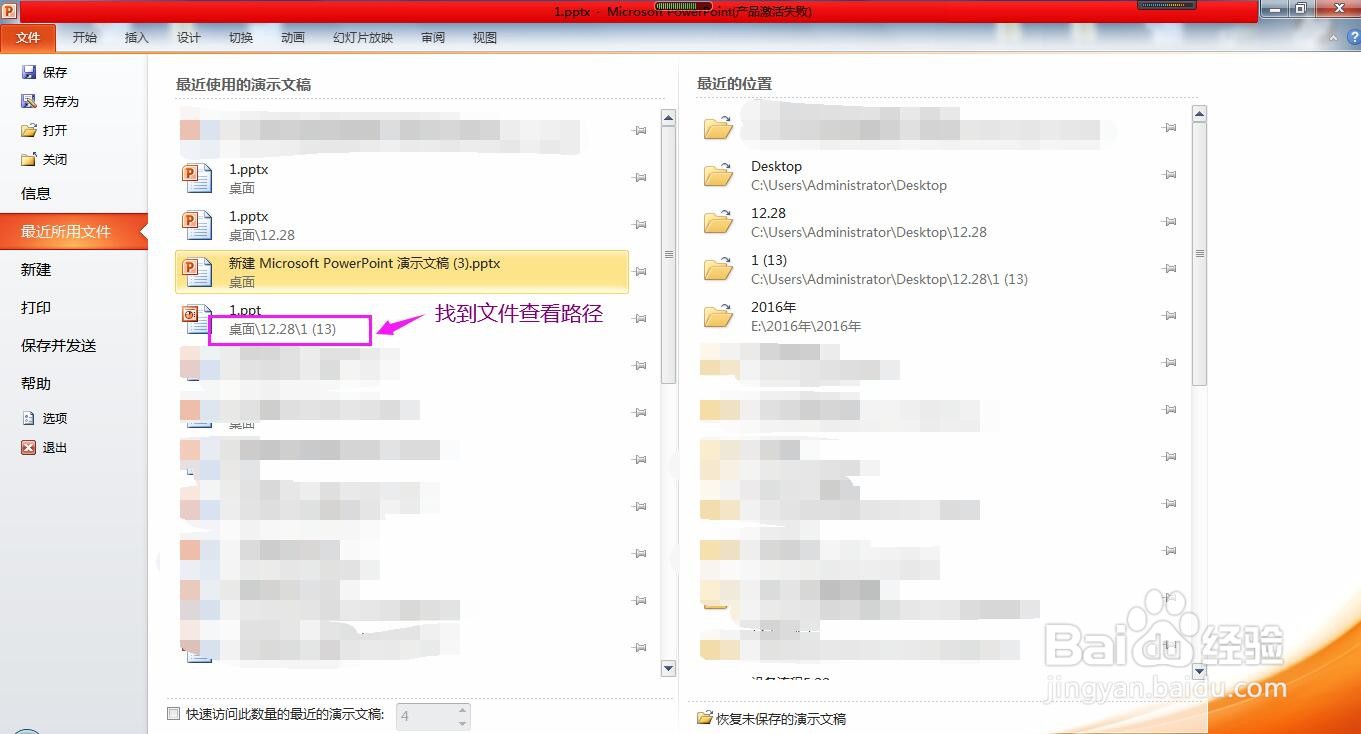Click the 另存为 command

[60, 101]
